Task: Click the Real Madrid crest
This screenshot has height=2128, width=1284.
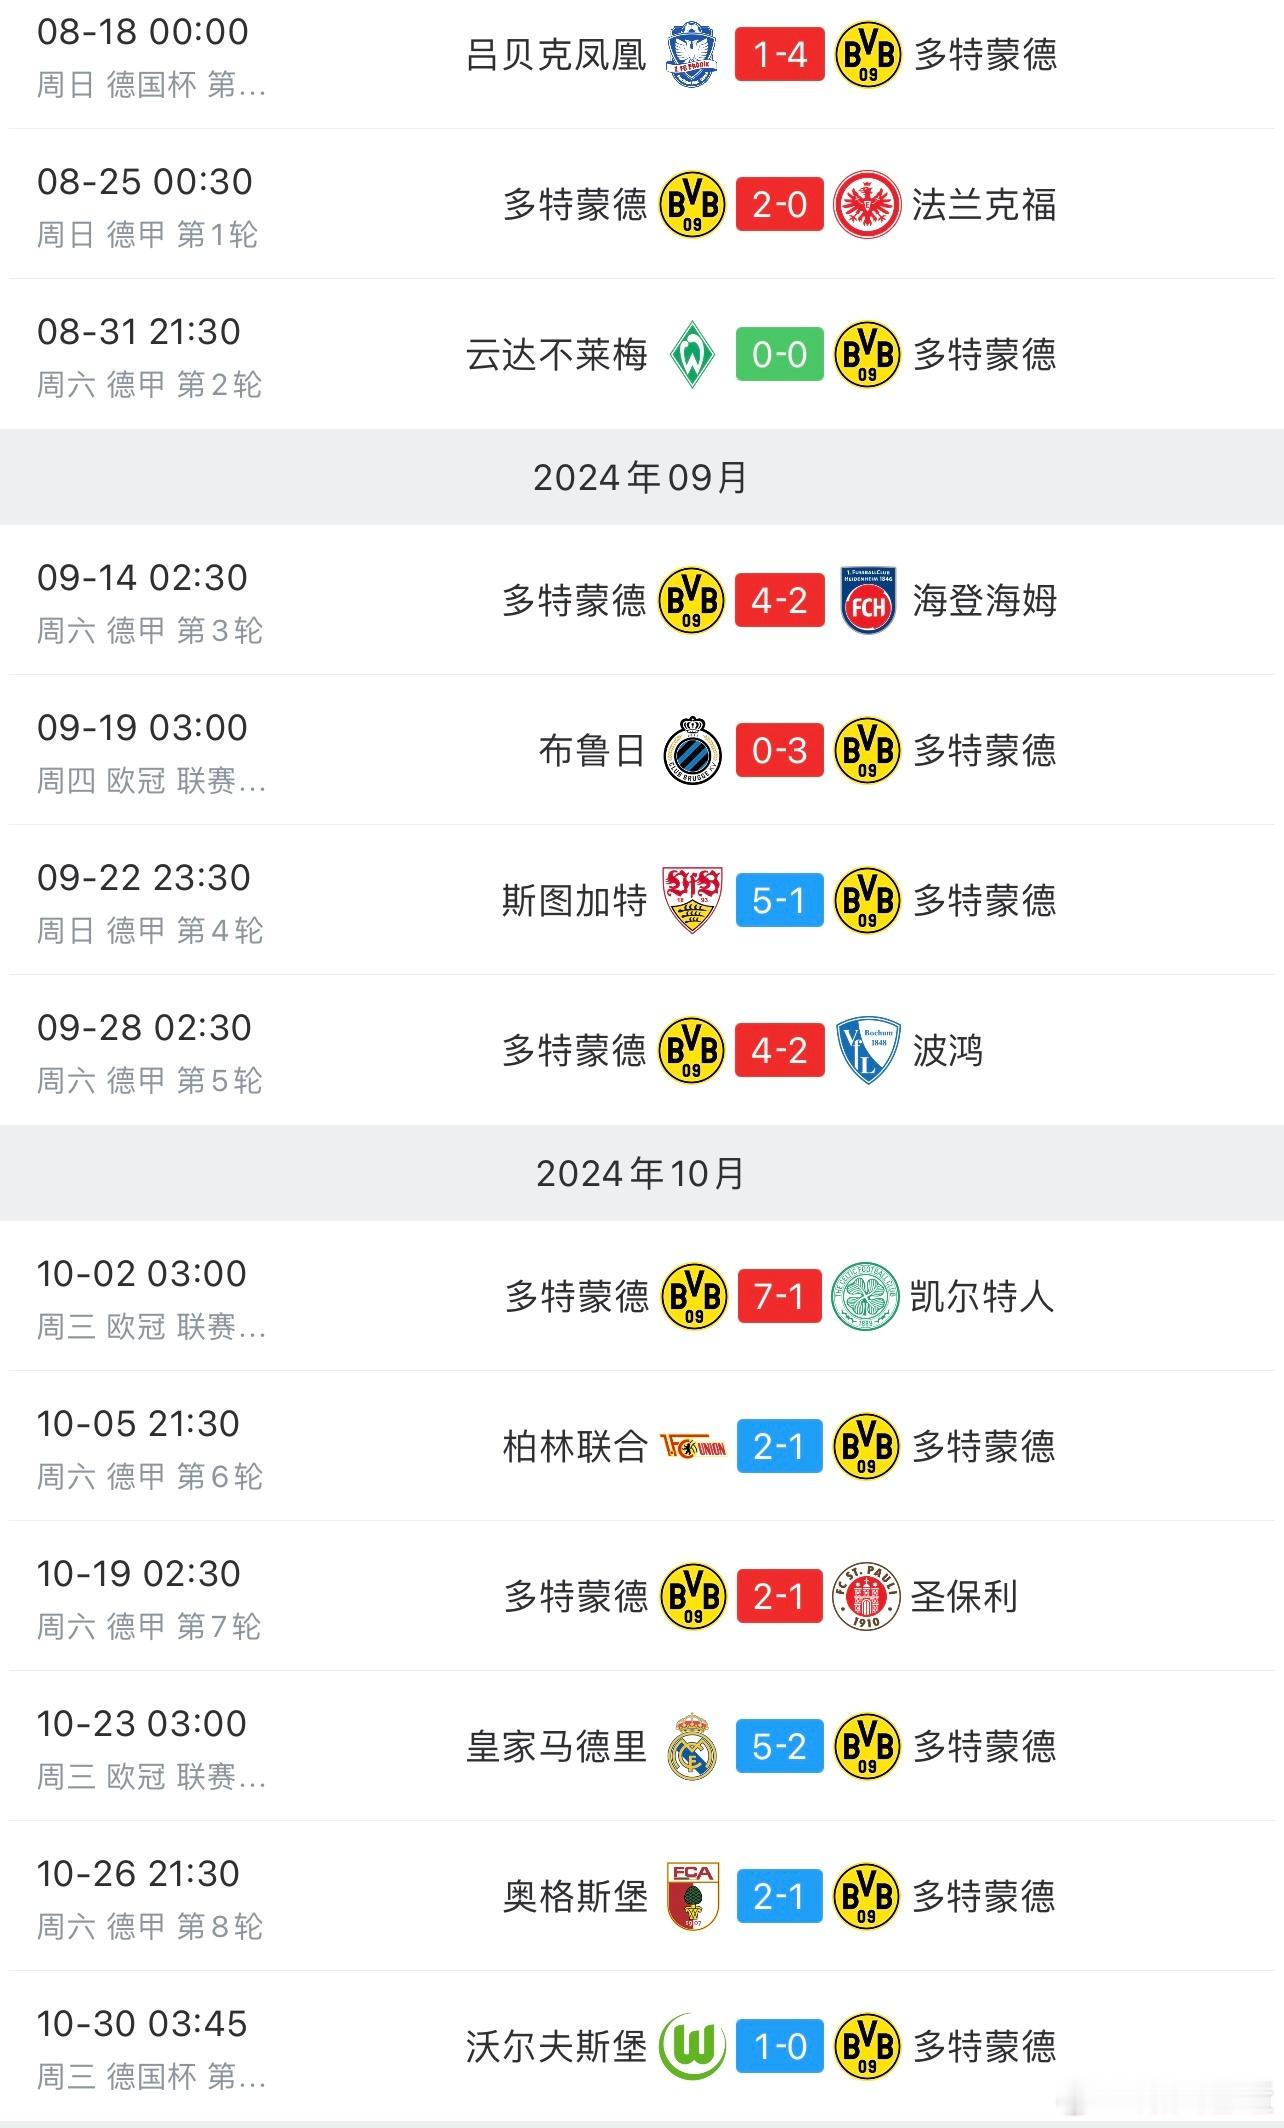Action: point(692,1746)
